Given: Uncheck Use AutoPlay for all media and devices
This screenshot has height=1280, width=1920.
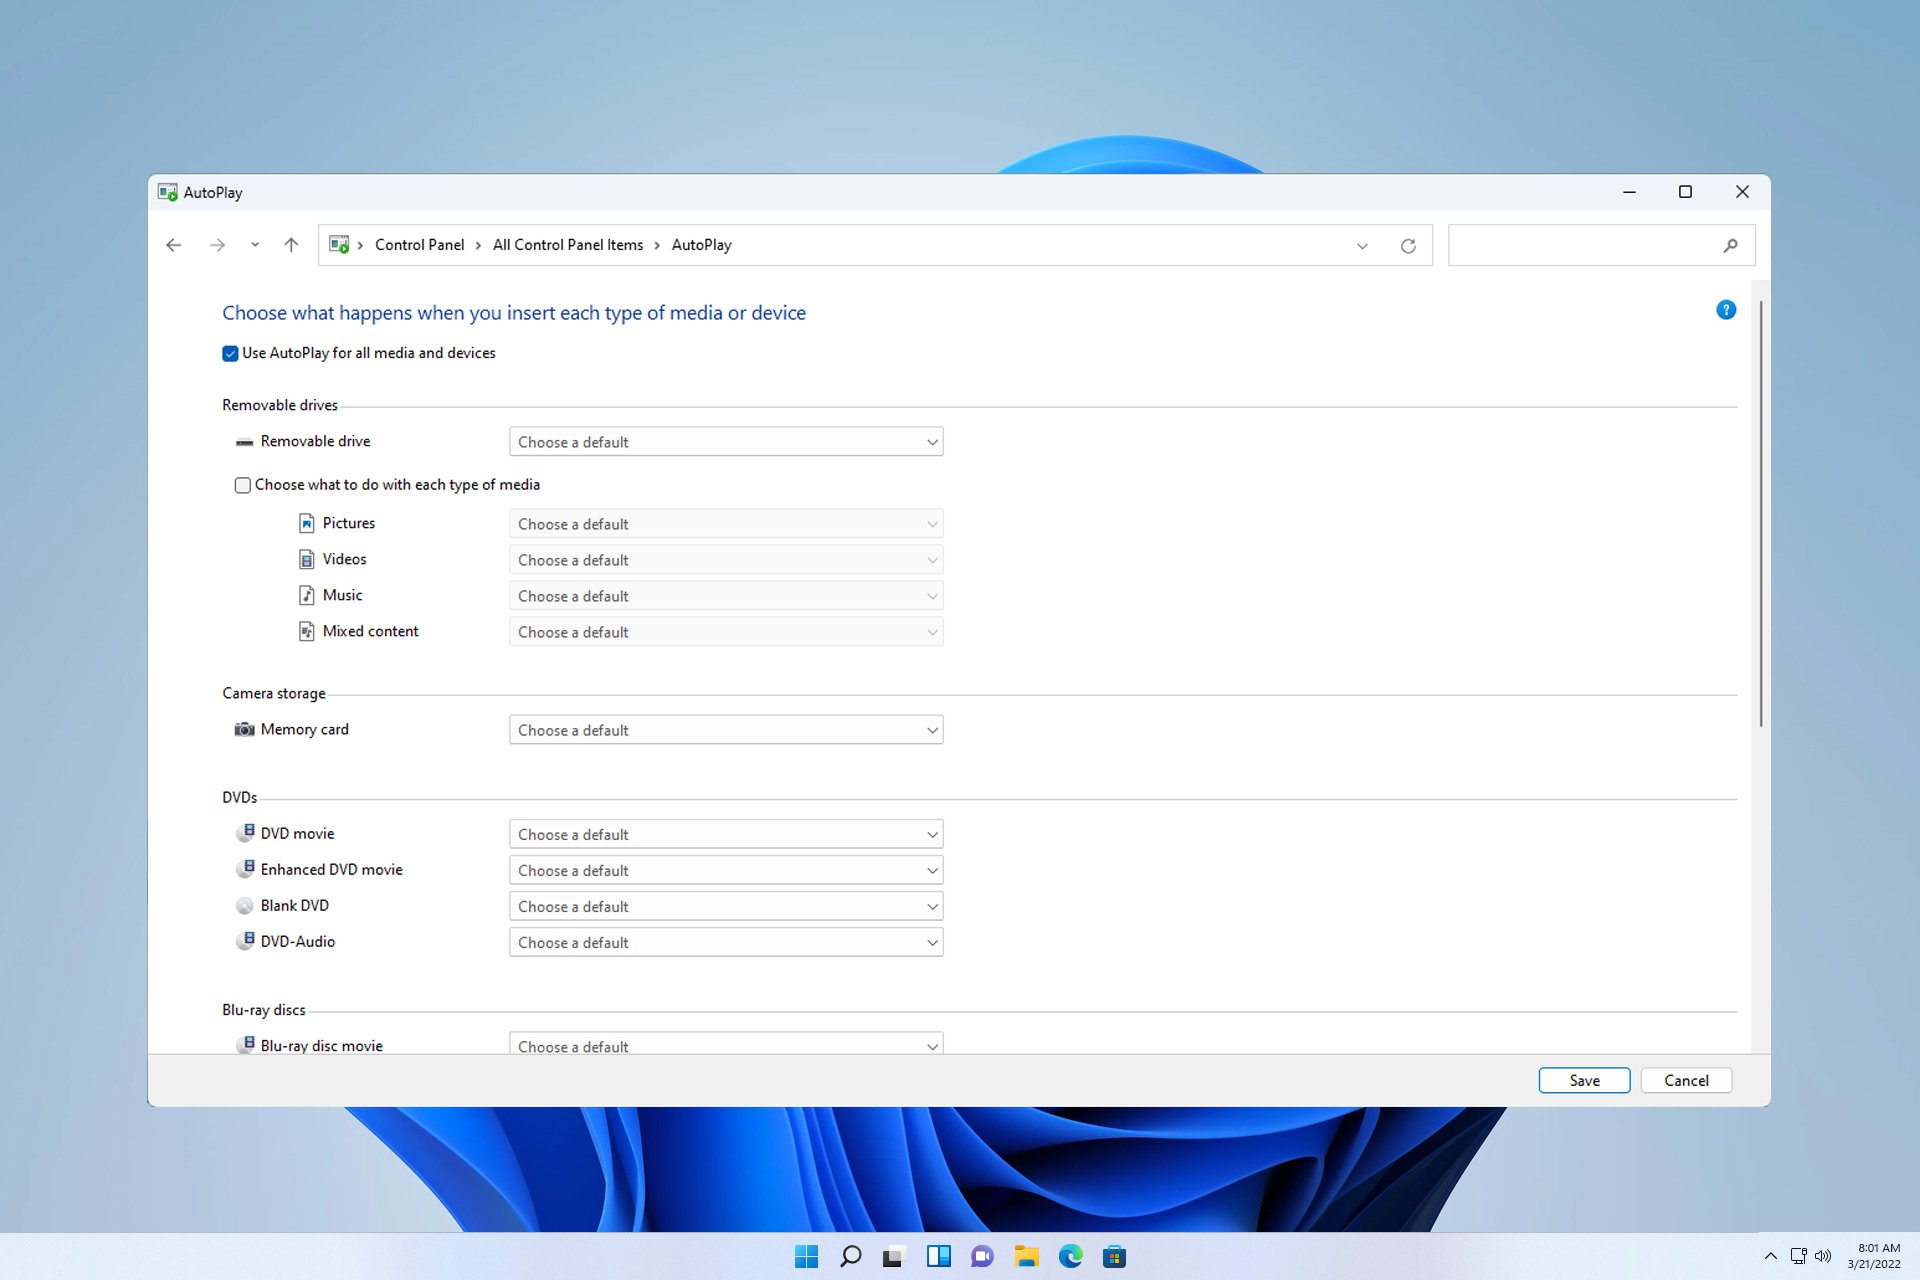Looking at the screenshot, I should pos(230,354).
